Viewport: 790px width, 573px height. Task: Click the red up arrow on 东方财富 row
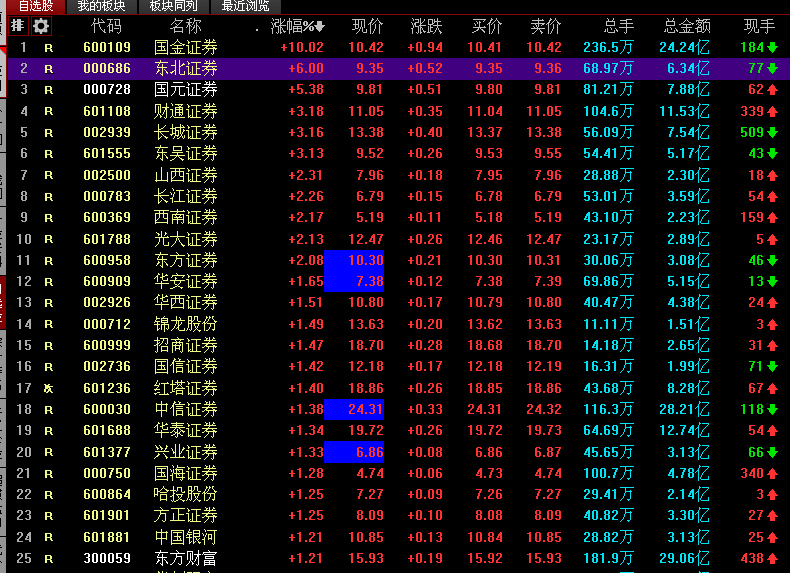pyautogui.click(x=773, y=559)
